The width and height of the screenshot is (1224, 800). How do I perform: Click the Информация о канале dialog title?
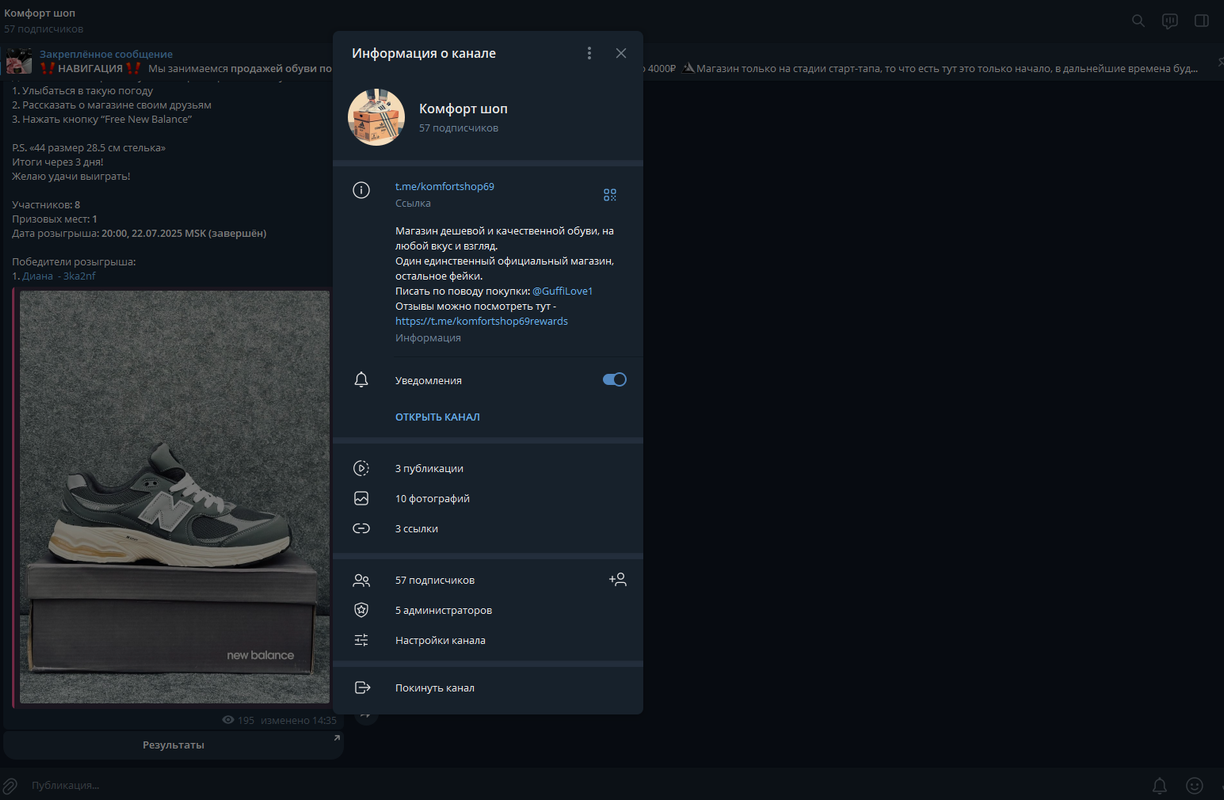pyautogui.click(x=424, y=53)
